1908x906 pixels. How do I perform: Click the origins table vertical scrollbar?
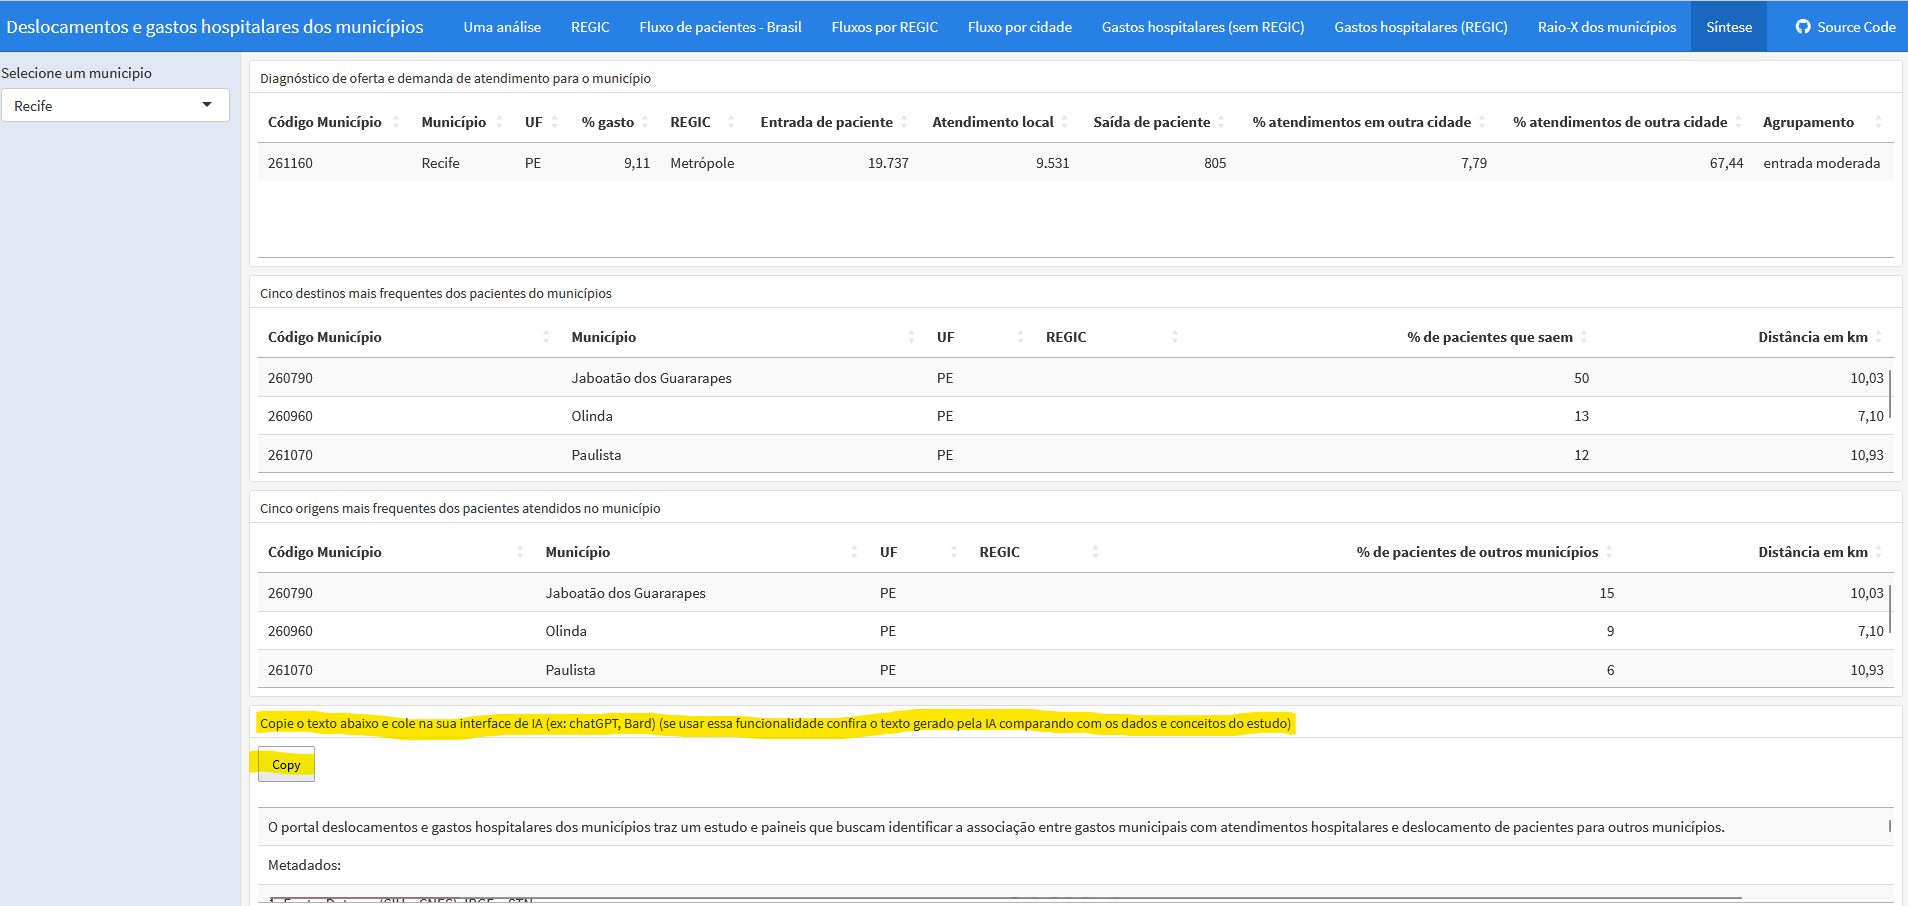(x=1890, y=609)
